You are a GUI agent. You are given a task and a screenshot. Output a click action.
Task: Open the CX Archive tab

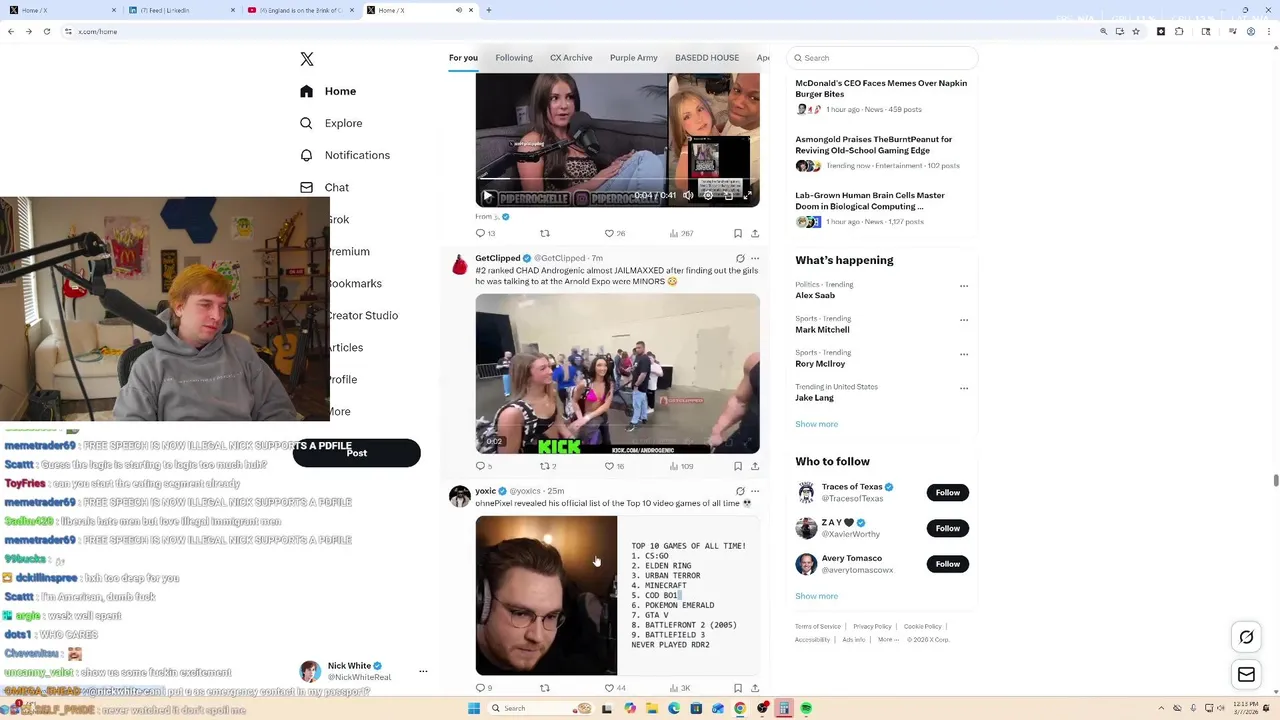(x=571, y=58)
